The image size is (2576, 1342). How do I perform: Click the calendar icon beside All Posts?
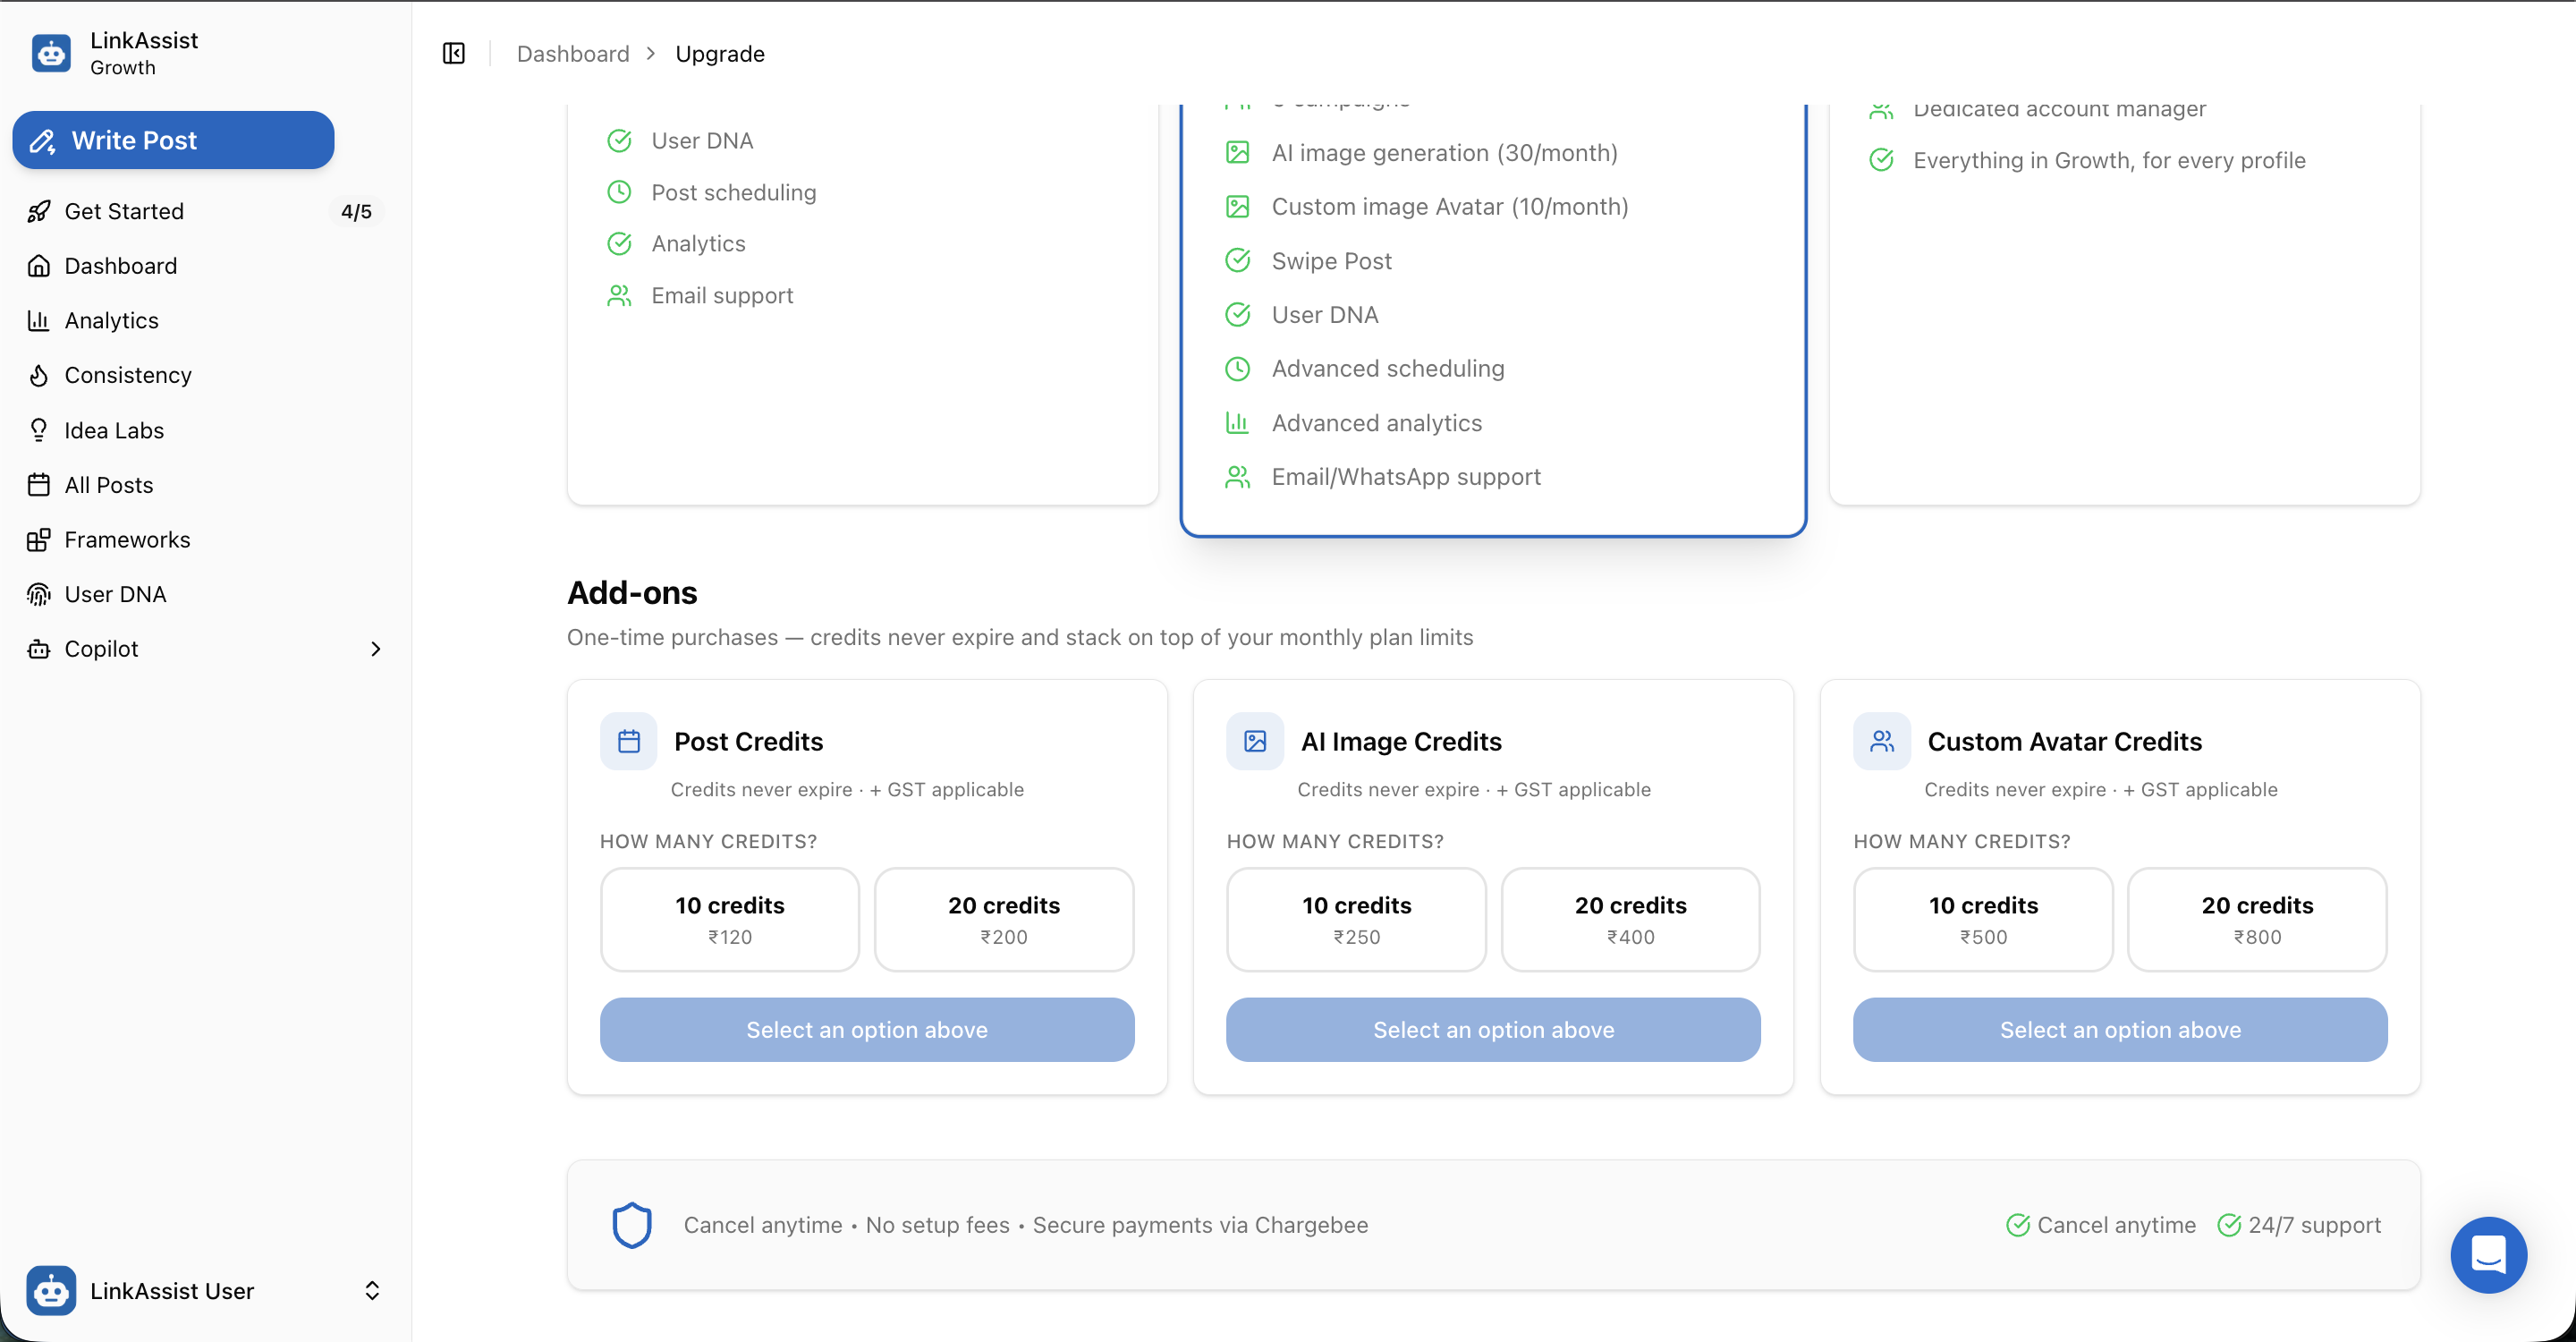pyautogui.click(x=39, y=485)
